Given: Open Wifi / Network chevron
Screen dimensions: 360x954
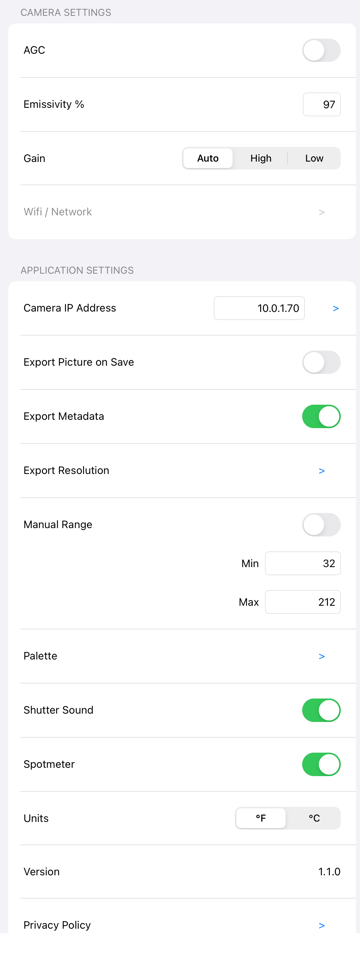Looking at the screenshot, I should 322,212.
